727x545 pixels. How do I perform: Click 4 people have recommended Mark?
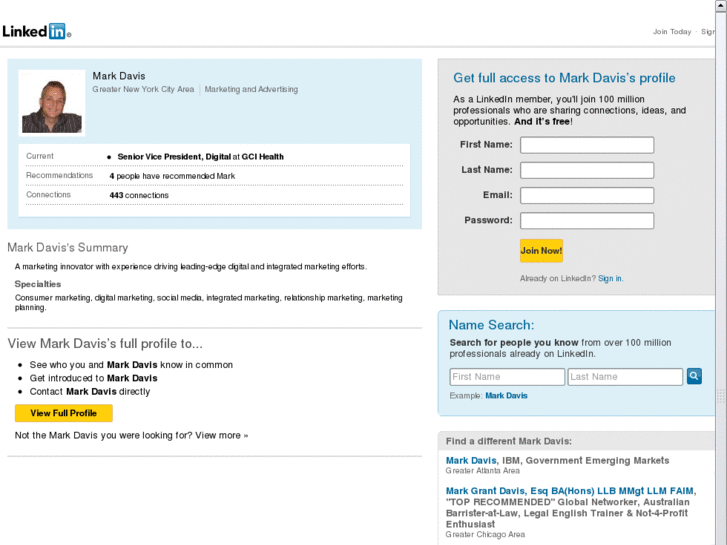(x=172, y=176)
